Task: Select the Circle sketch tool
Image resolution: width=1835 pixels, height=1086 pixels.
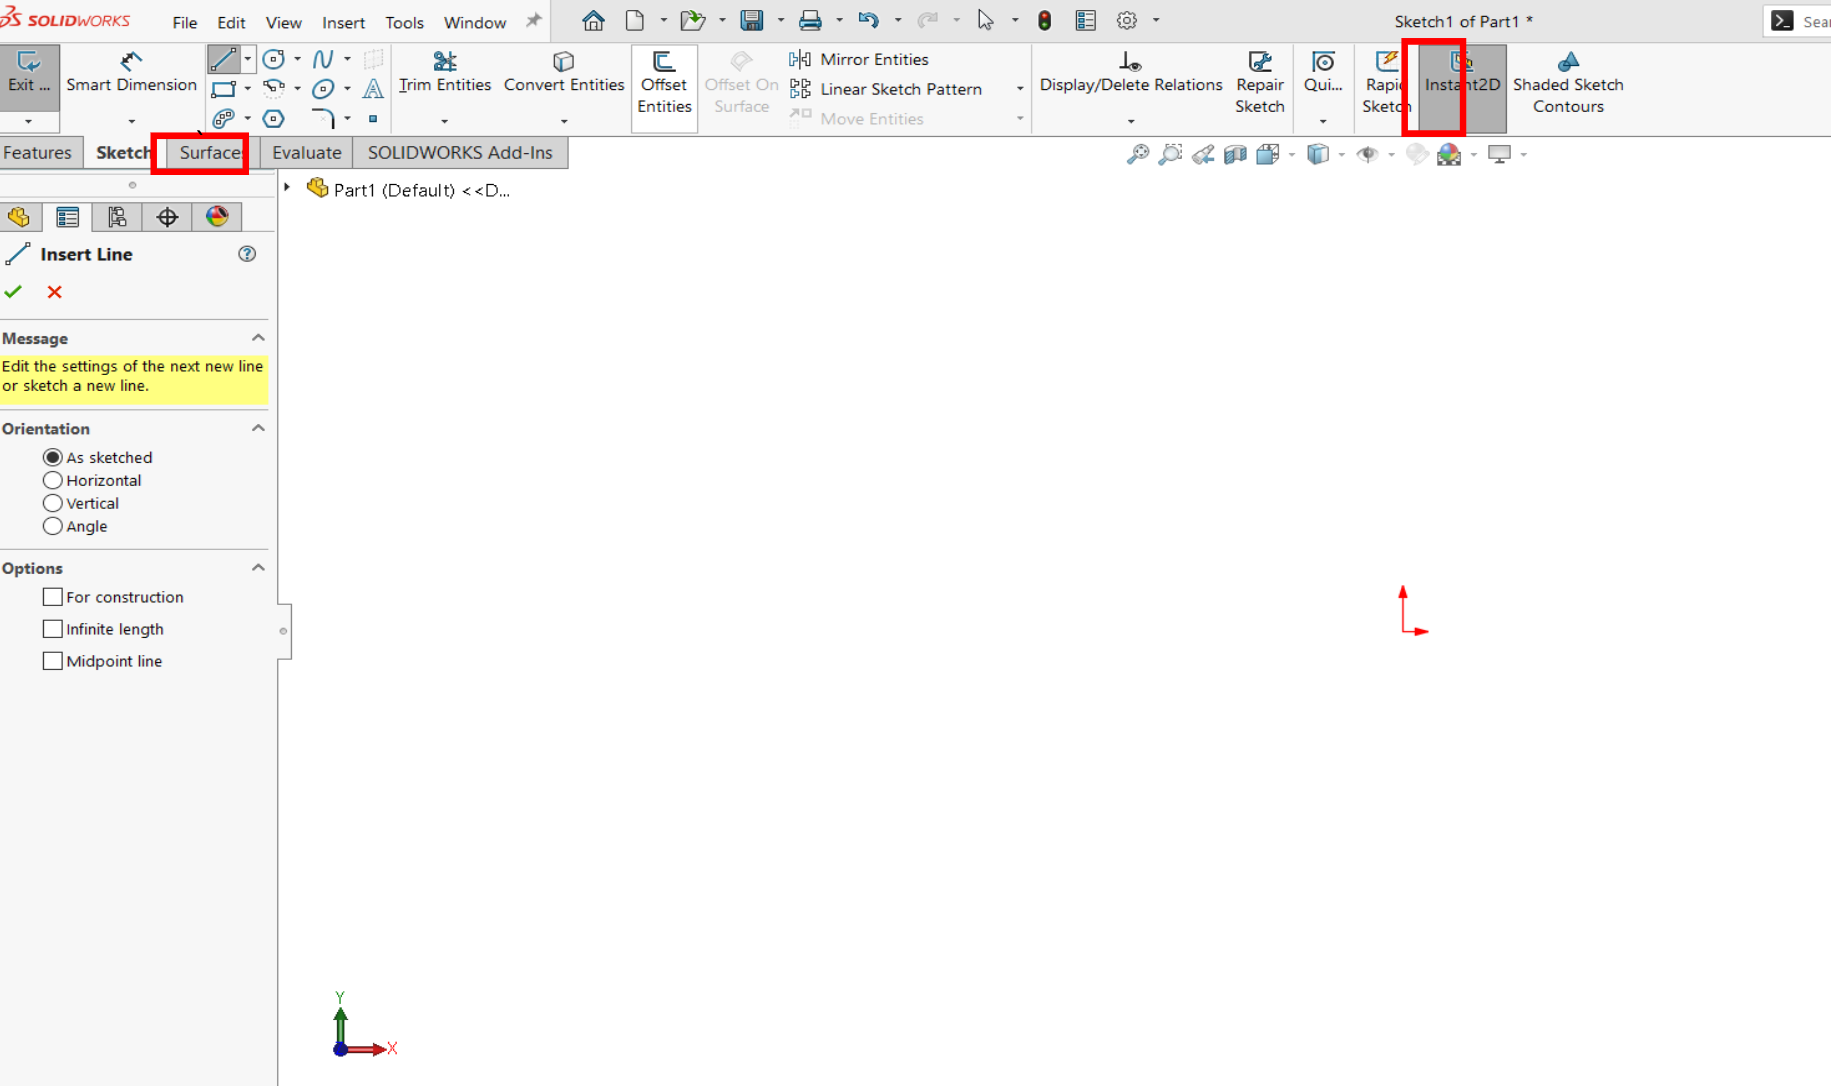Action: tap(274, 59)
